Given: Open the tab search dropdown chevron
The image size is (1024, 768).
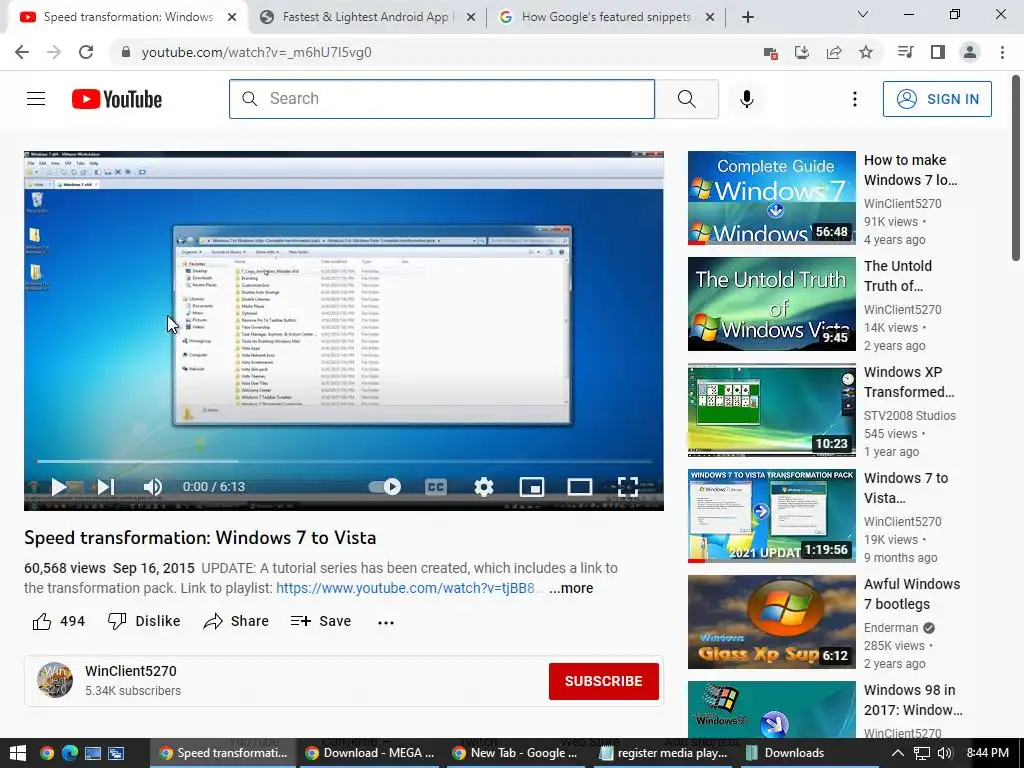Looking at the screenshot, I should pyautogui.click(x=863, y=14).
